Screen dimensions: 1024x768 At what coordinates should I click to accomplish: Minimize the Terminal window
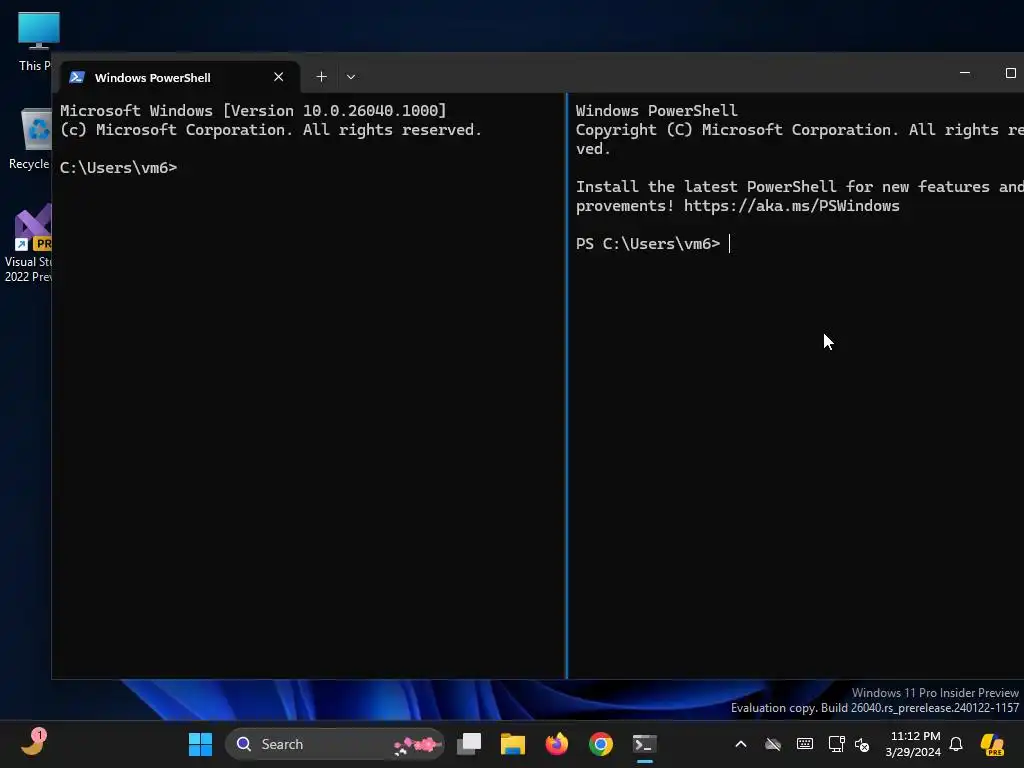[965, 72]
